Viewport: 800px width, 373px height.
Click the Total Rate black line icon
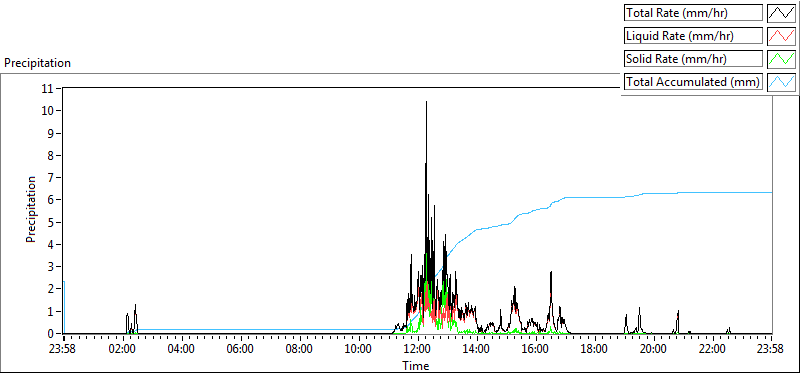pyautogui.click(x=782, y=13)
